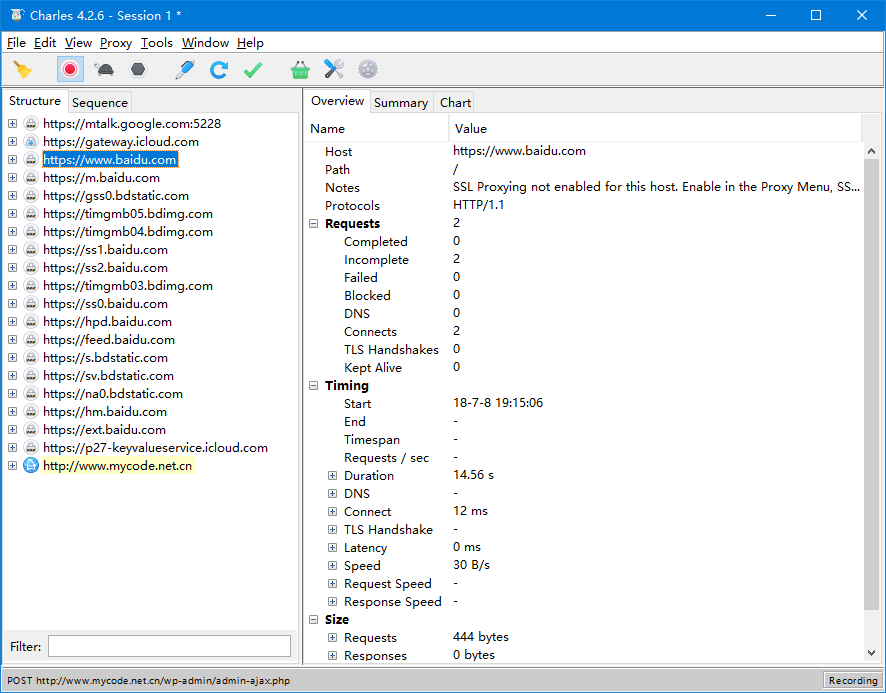Select https://timgmb04.bdimg.com in the tree
886x693 pixels.
point(128,232)
